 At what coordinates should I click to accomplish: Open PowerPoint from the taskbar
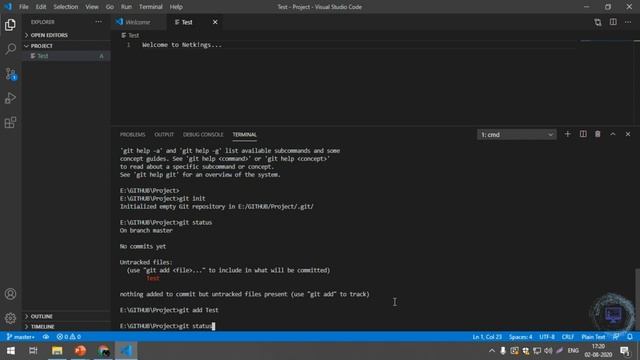pos(80,351)
